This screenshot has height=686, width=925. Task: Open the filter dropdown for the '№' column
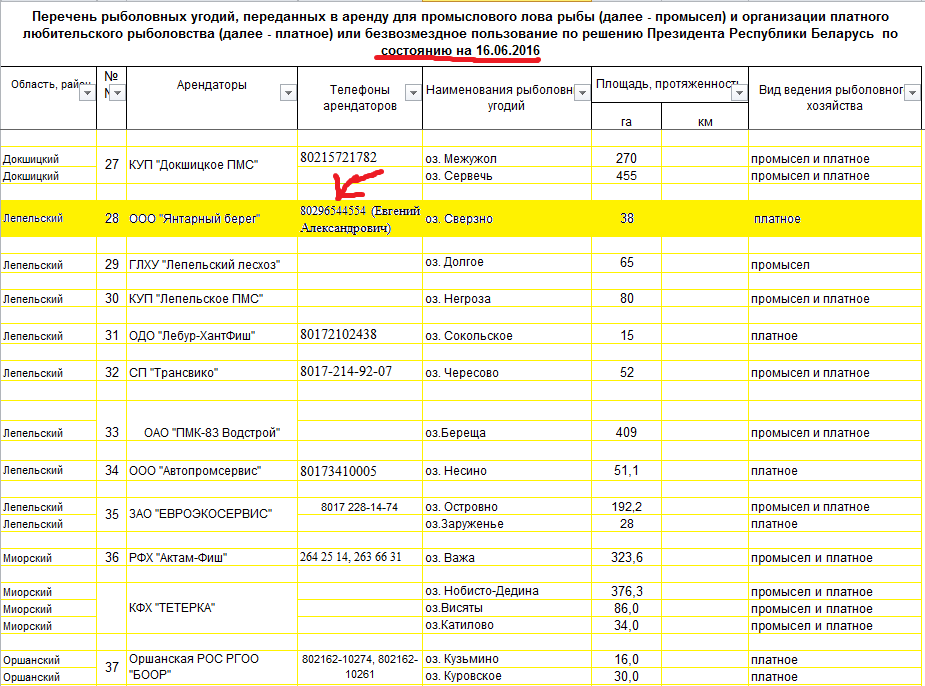click(x=117, y=93)
